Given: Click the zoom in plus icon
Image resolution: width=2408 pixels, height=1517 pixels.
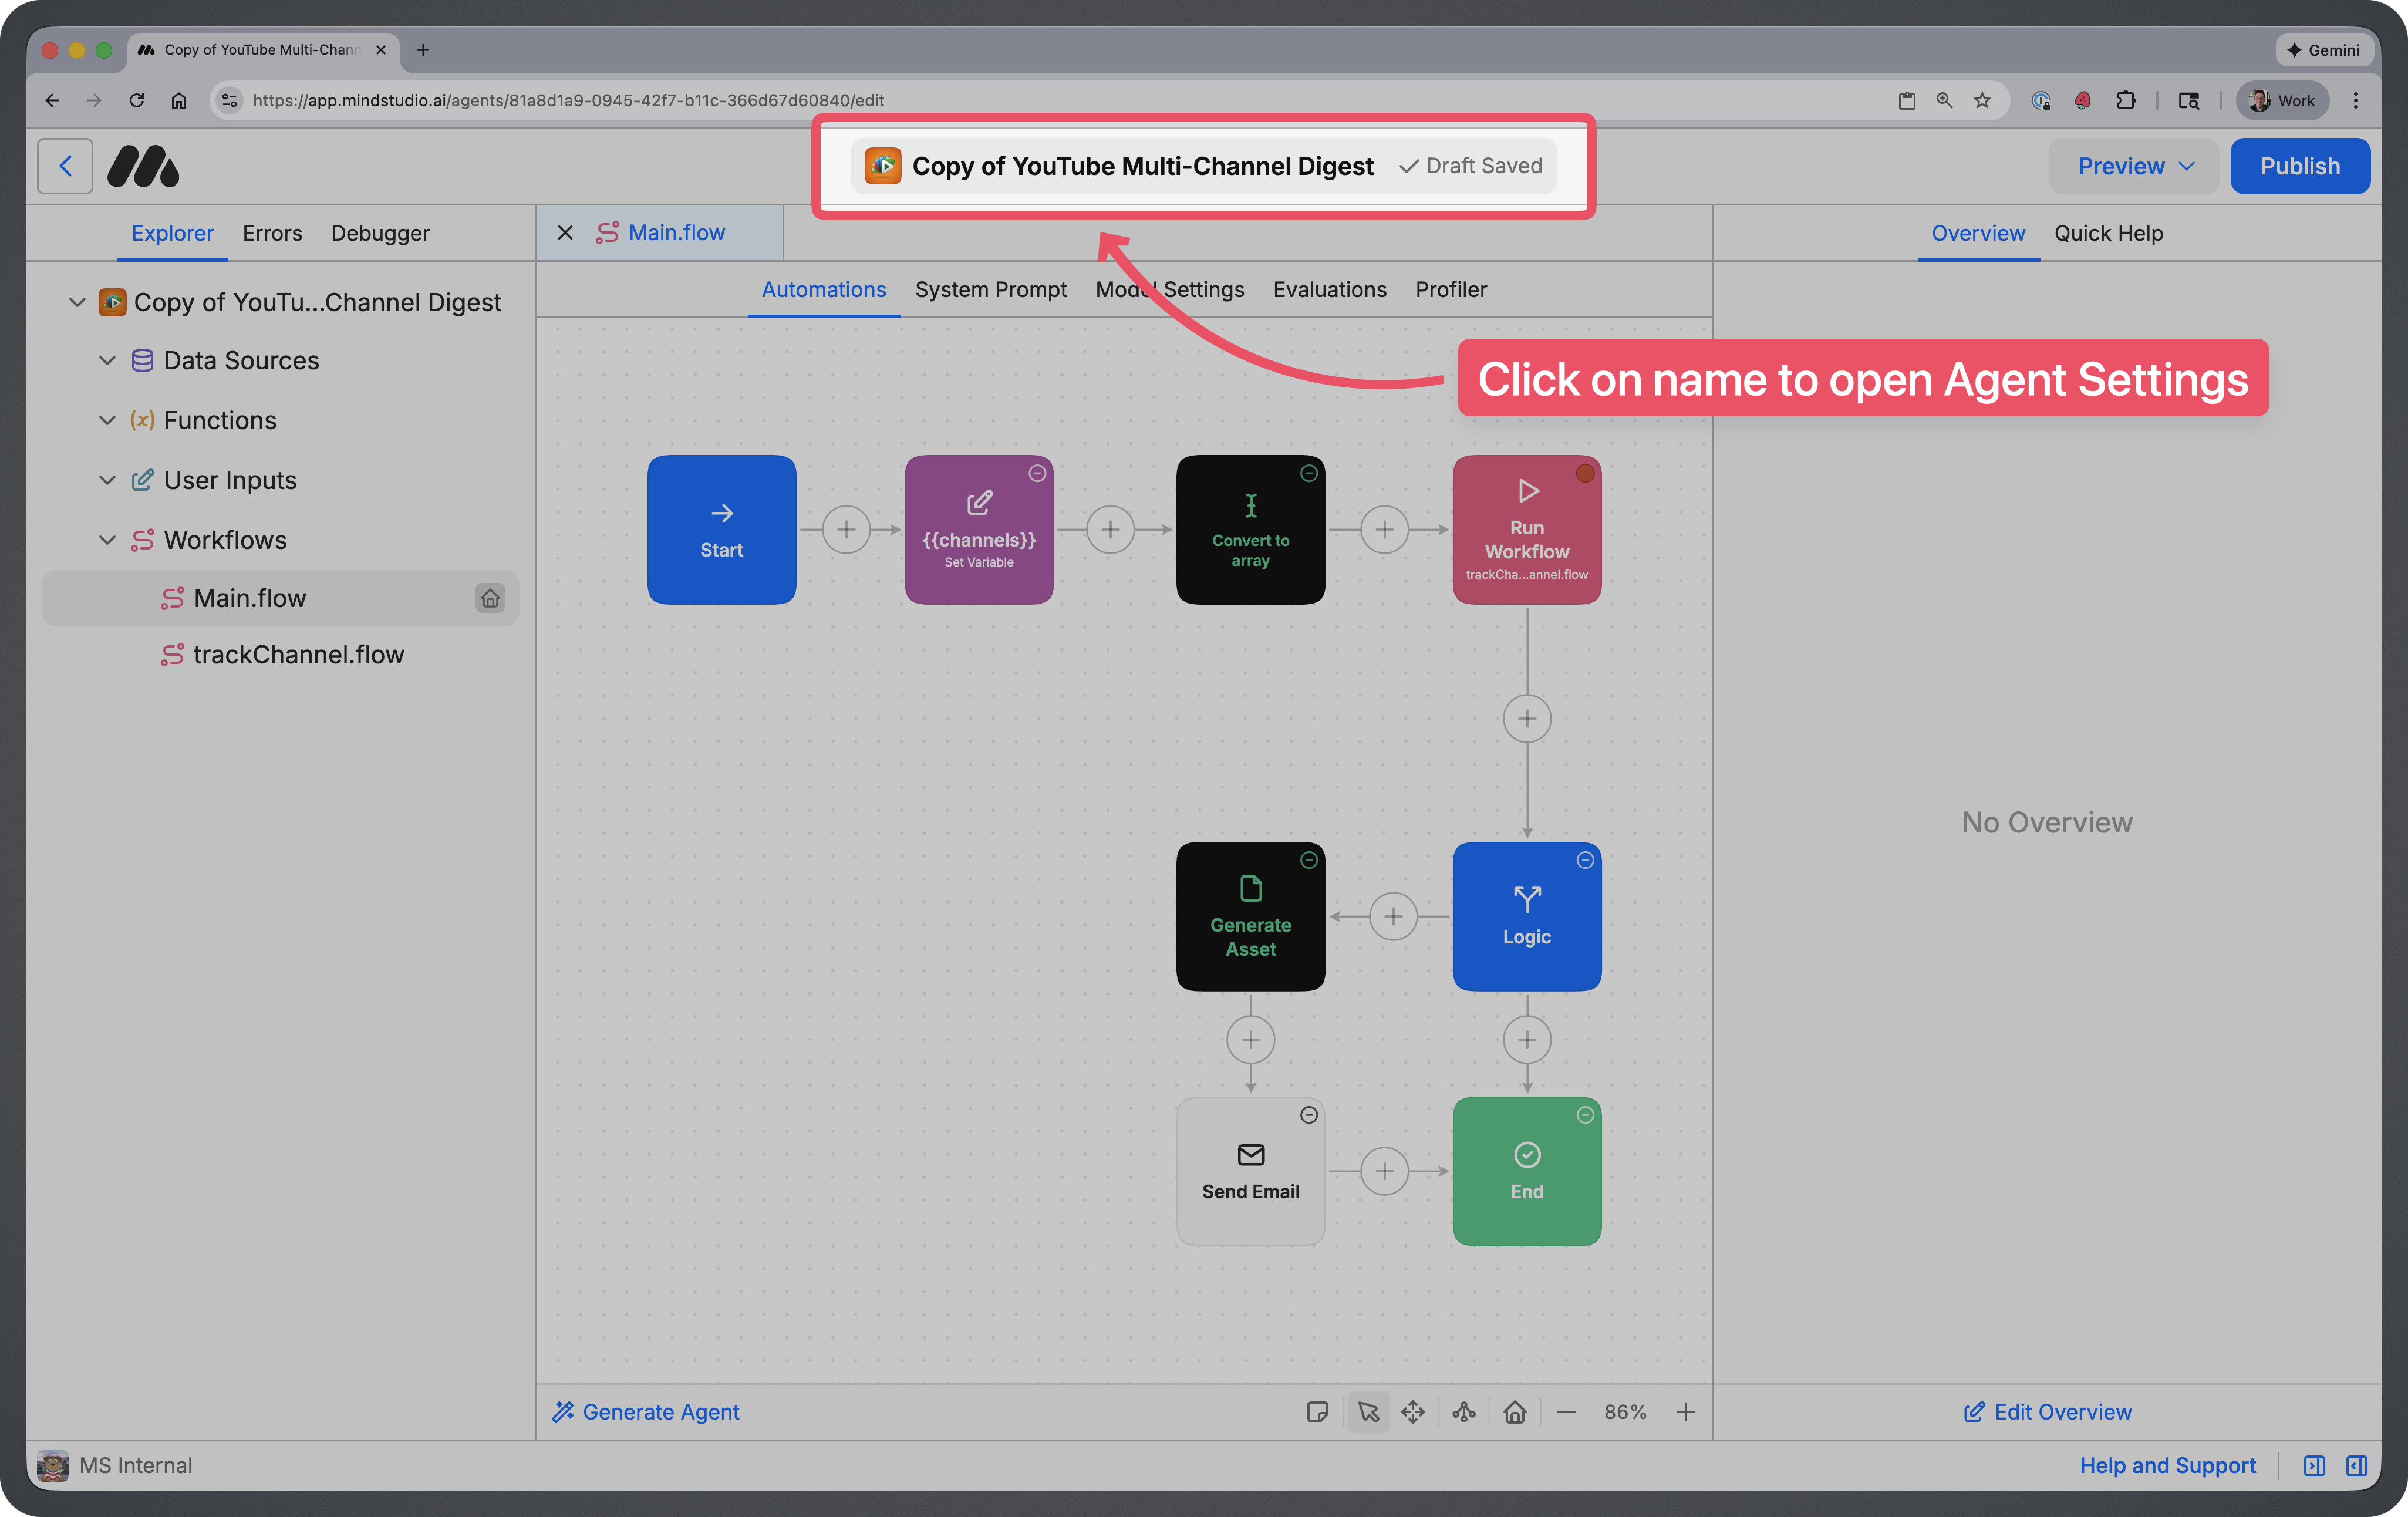Looking at the screenshot, I should tap(1685, 1411).
